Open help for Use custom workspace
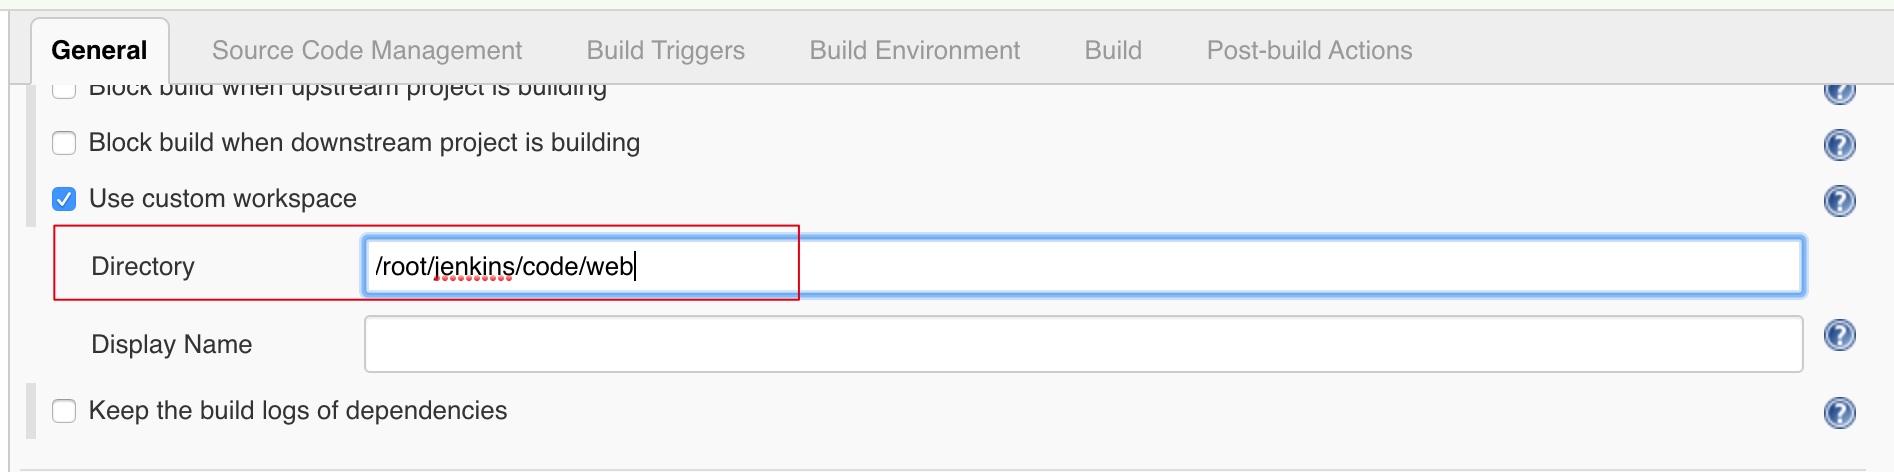The image size is (1894, 472). pos(1839,201)
